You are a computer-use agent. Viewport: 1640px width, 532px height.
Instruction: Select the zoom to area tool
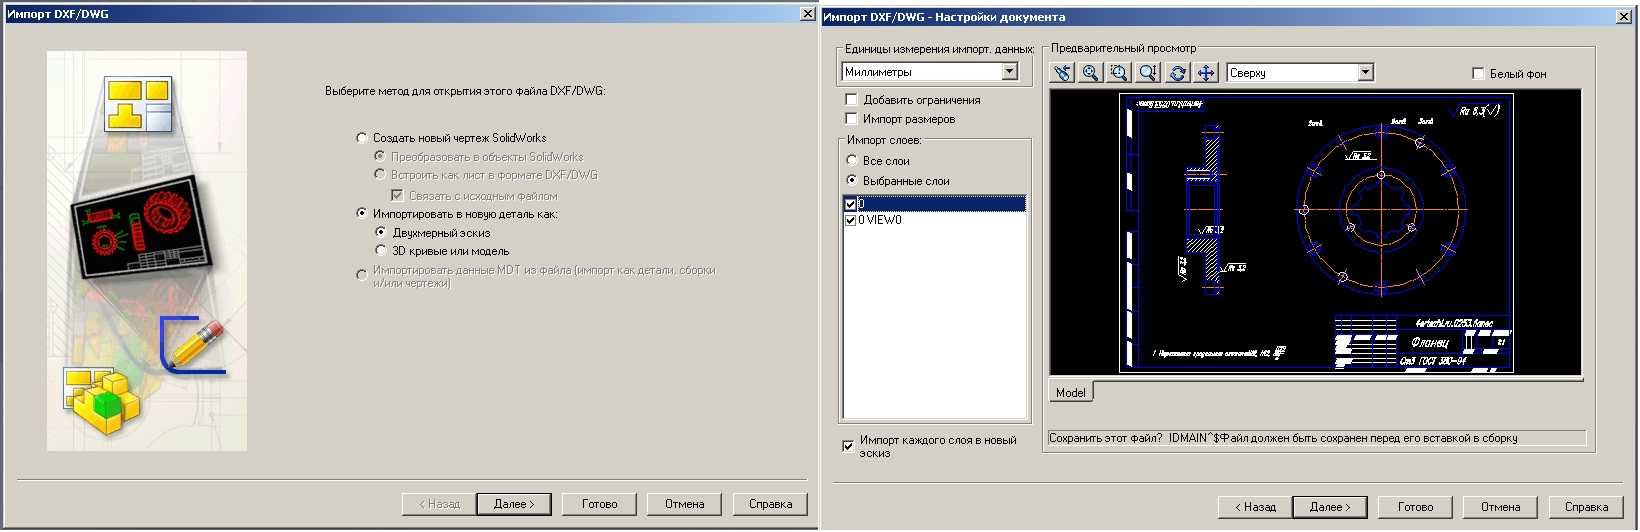pos(1119,73)
